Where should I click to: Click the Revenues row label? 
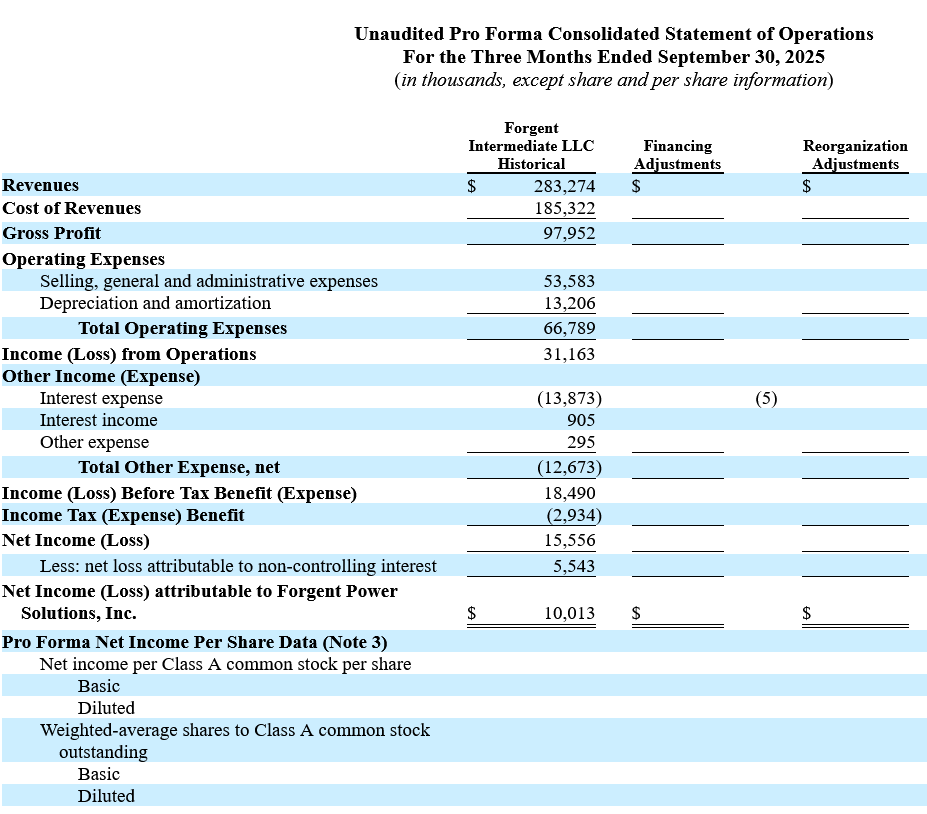click(x=40, y=185)
